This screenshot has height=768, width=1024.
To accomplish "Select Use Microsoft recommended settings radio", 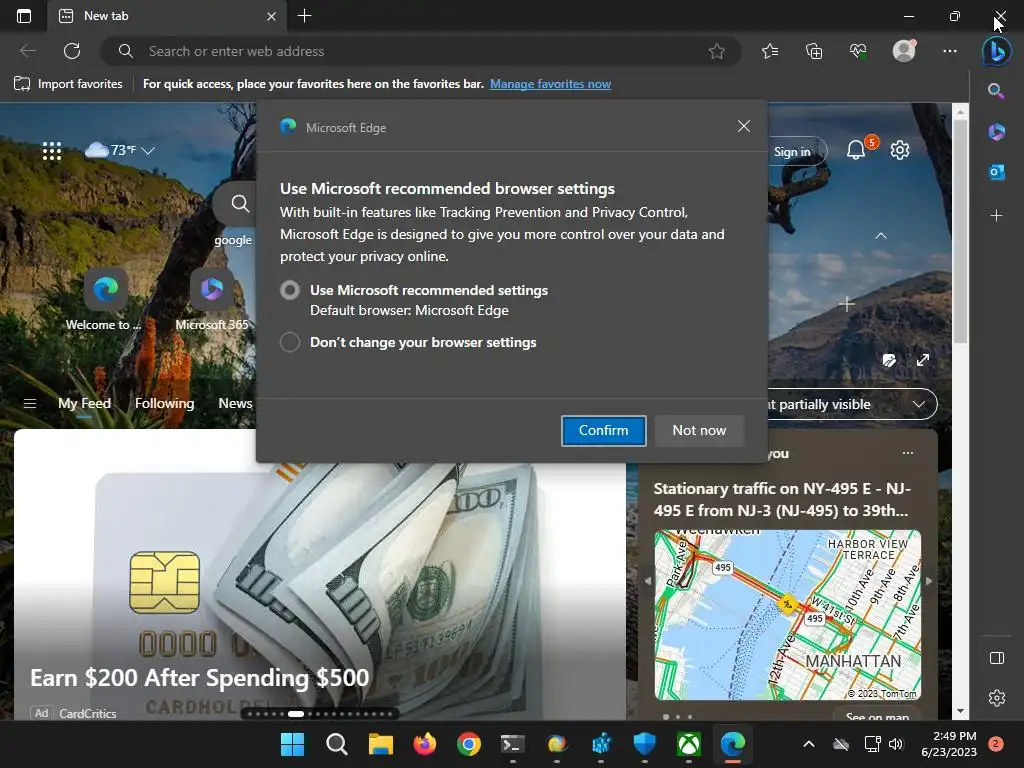I will pyautogui.click(x=290, y=290).
